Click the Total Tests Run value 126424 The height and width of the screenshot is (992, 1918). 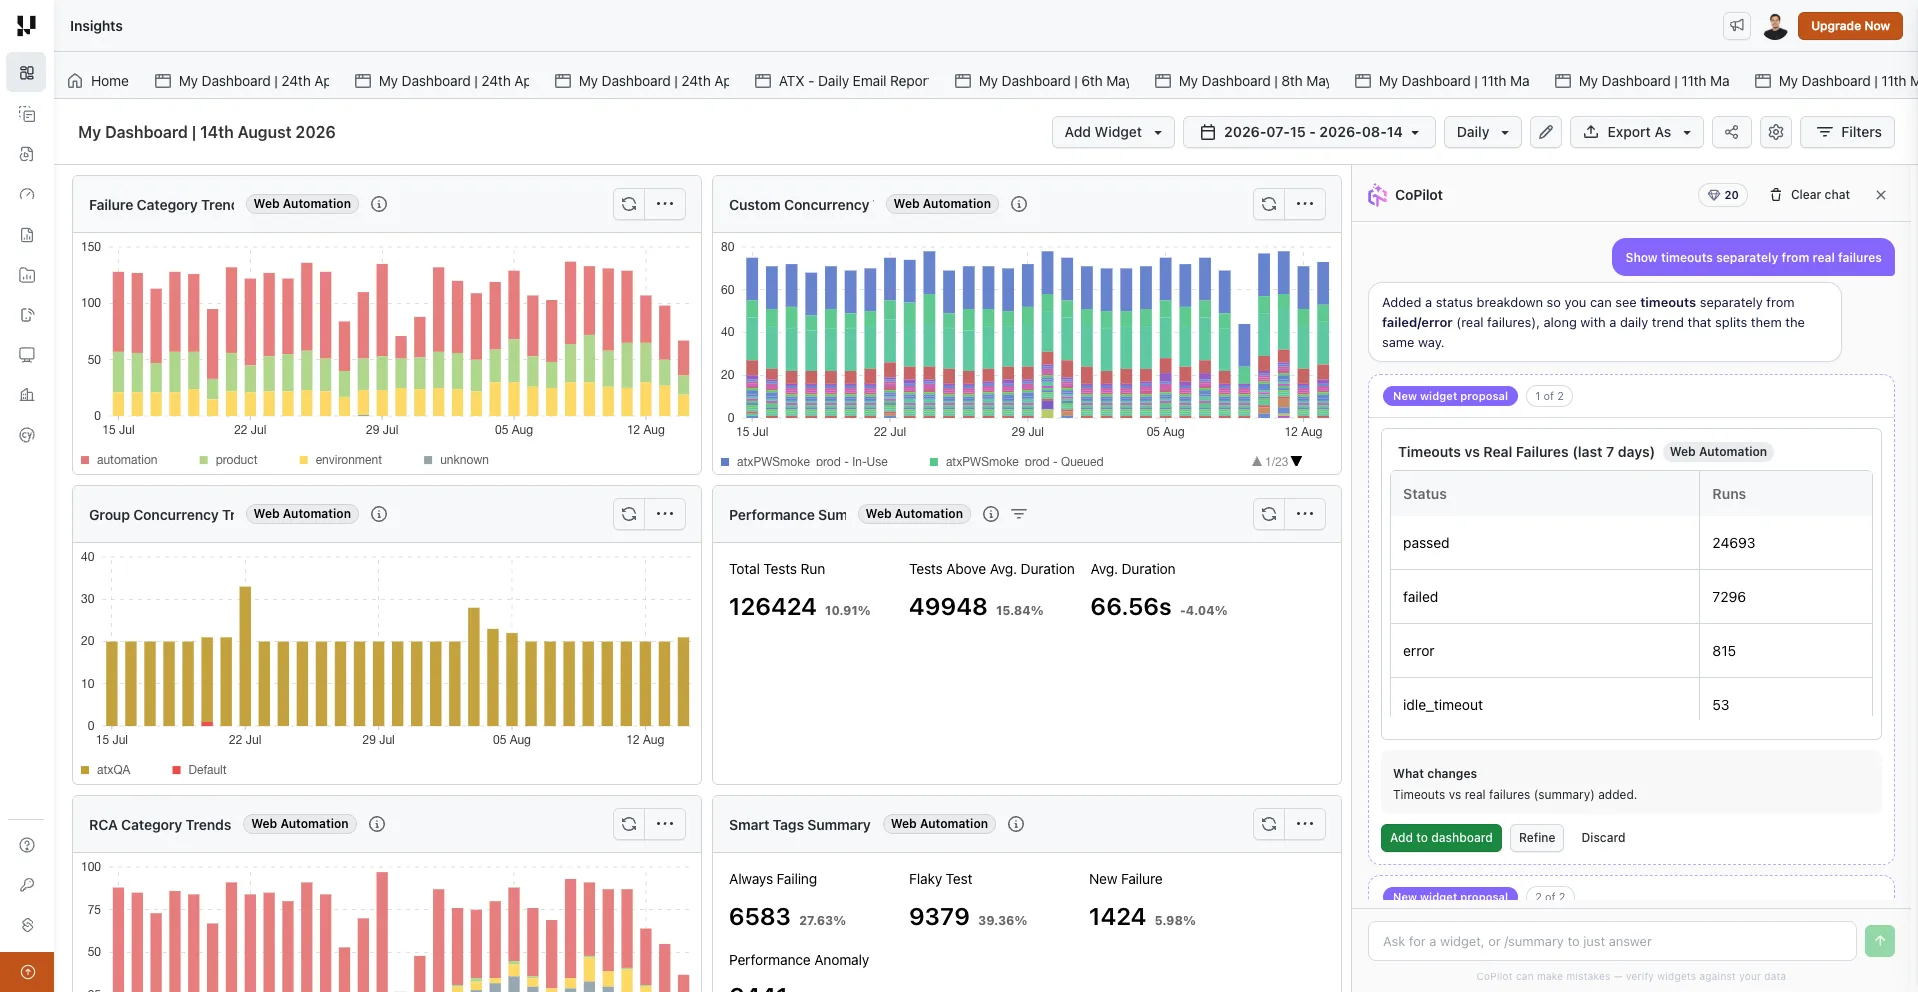pyautogui.click(x=772, y=607)
